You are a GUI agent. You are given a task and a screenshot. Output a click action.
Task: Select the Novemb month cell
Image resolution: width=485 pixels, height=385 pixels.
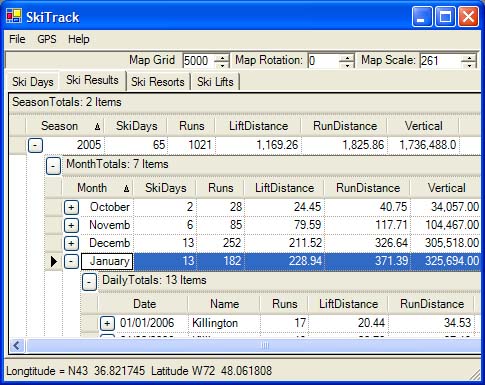pyautogui.click(x=107, y=225)
